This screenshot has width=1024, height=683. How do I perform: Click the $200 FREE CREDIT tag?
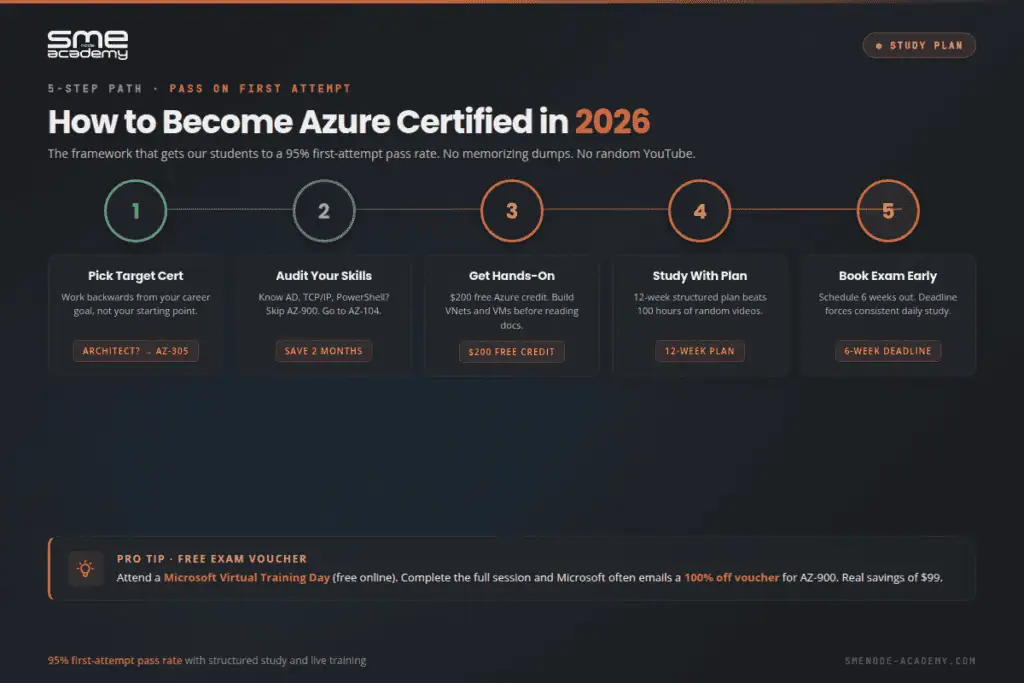click(512, 351)
